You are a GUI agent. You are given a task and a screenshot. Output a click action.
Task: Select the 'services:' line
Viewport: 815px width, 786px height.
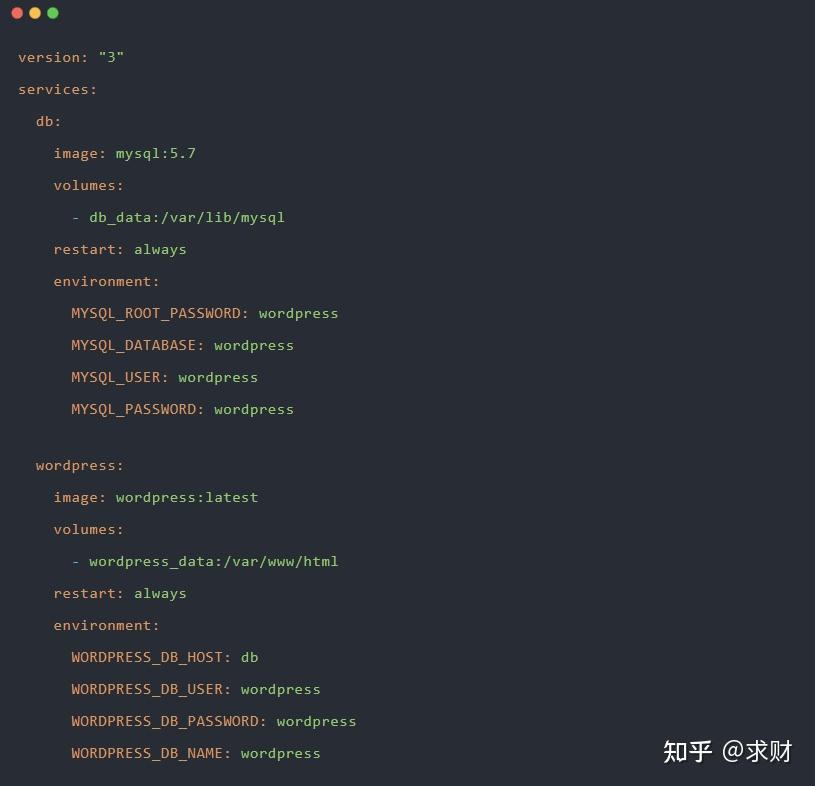click(x=58, y=89)
